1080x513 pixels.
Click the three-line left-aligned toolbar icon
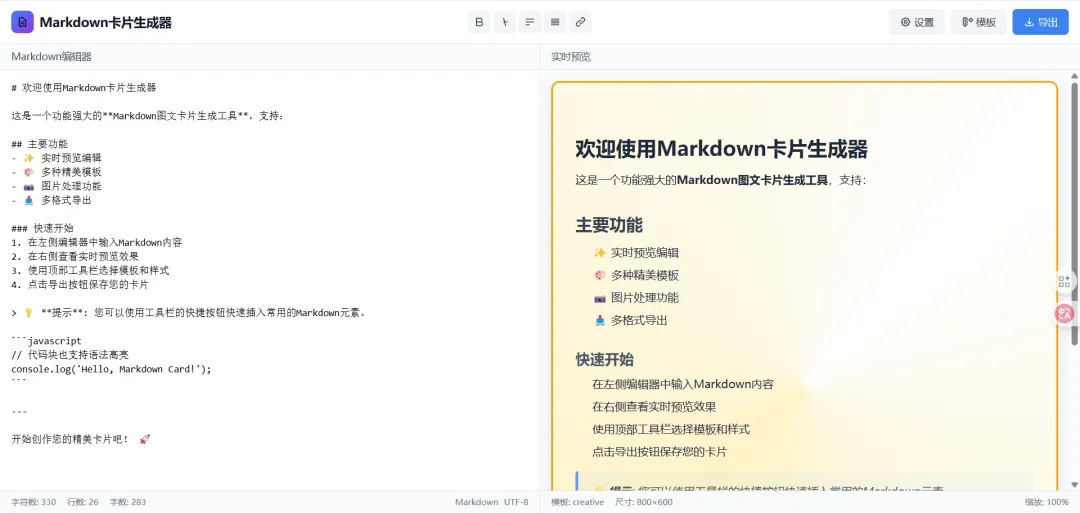530,22
